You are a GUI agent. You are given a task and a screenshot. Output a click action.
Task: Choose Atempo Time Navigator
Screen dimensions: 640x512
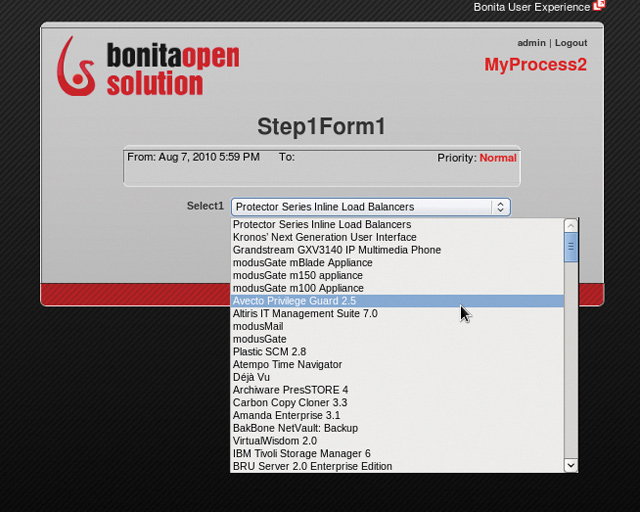tap(397, 364)
